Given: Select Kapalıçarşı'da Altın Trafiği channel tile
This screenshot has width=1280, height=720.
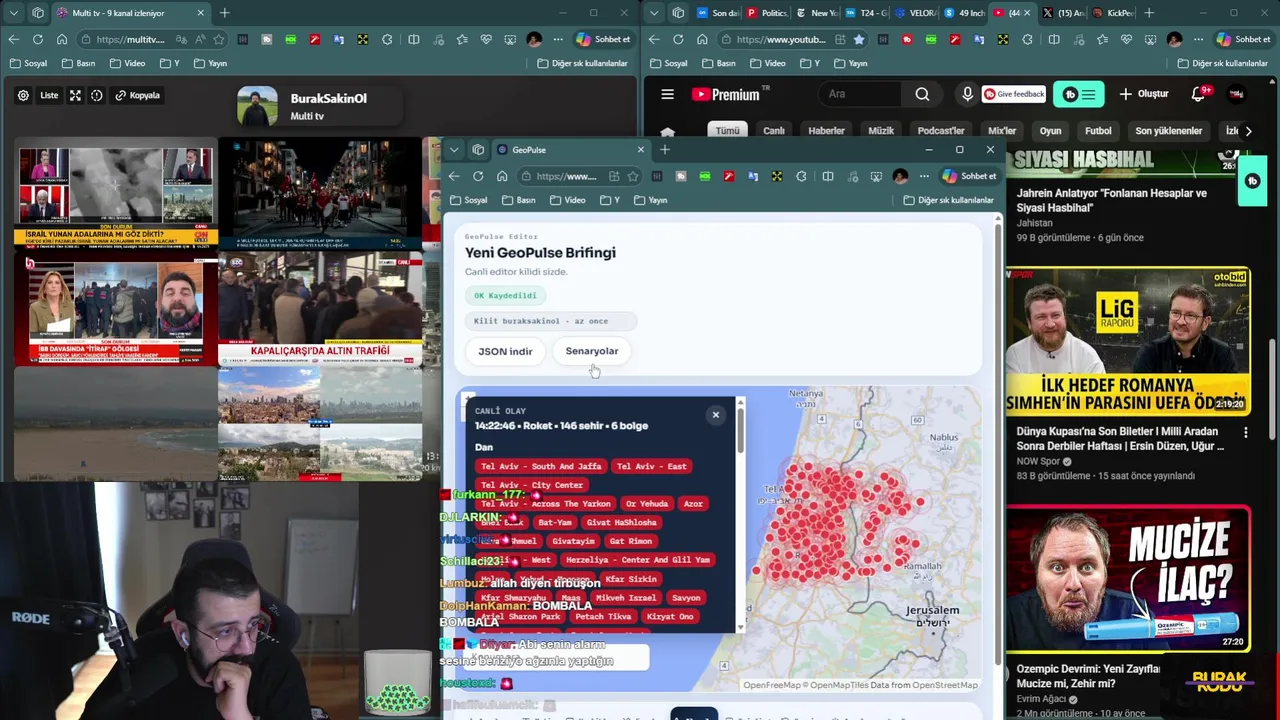Looking at the screenshot, I should point(320,307).
